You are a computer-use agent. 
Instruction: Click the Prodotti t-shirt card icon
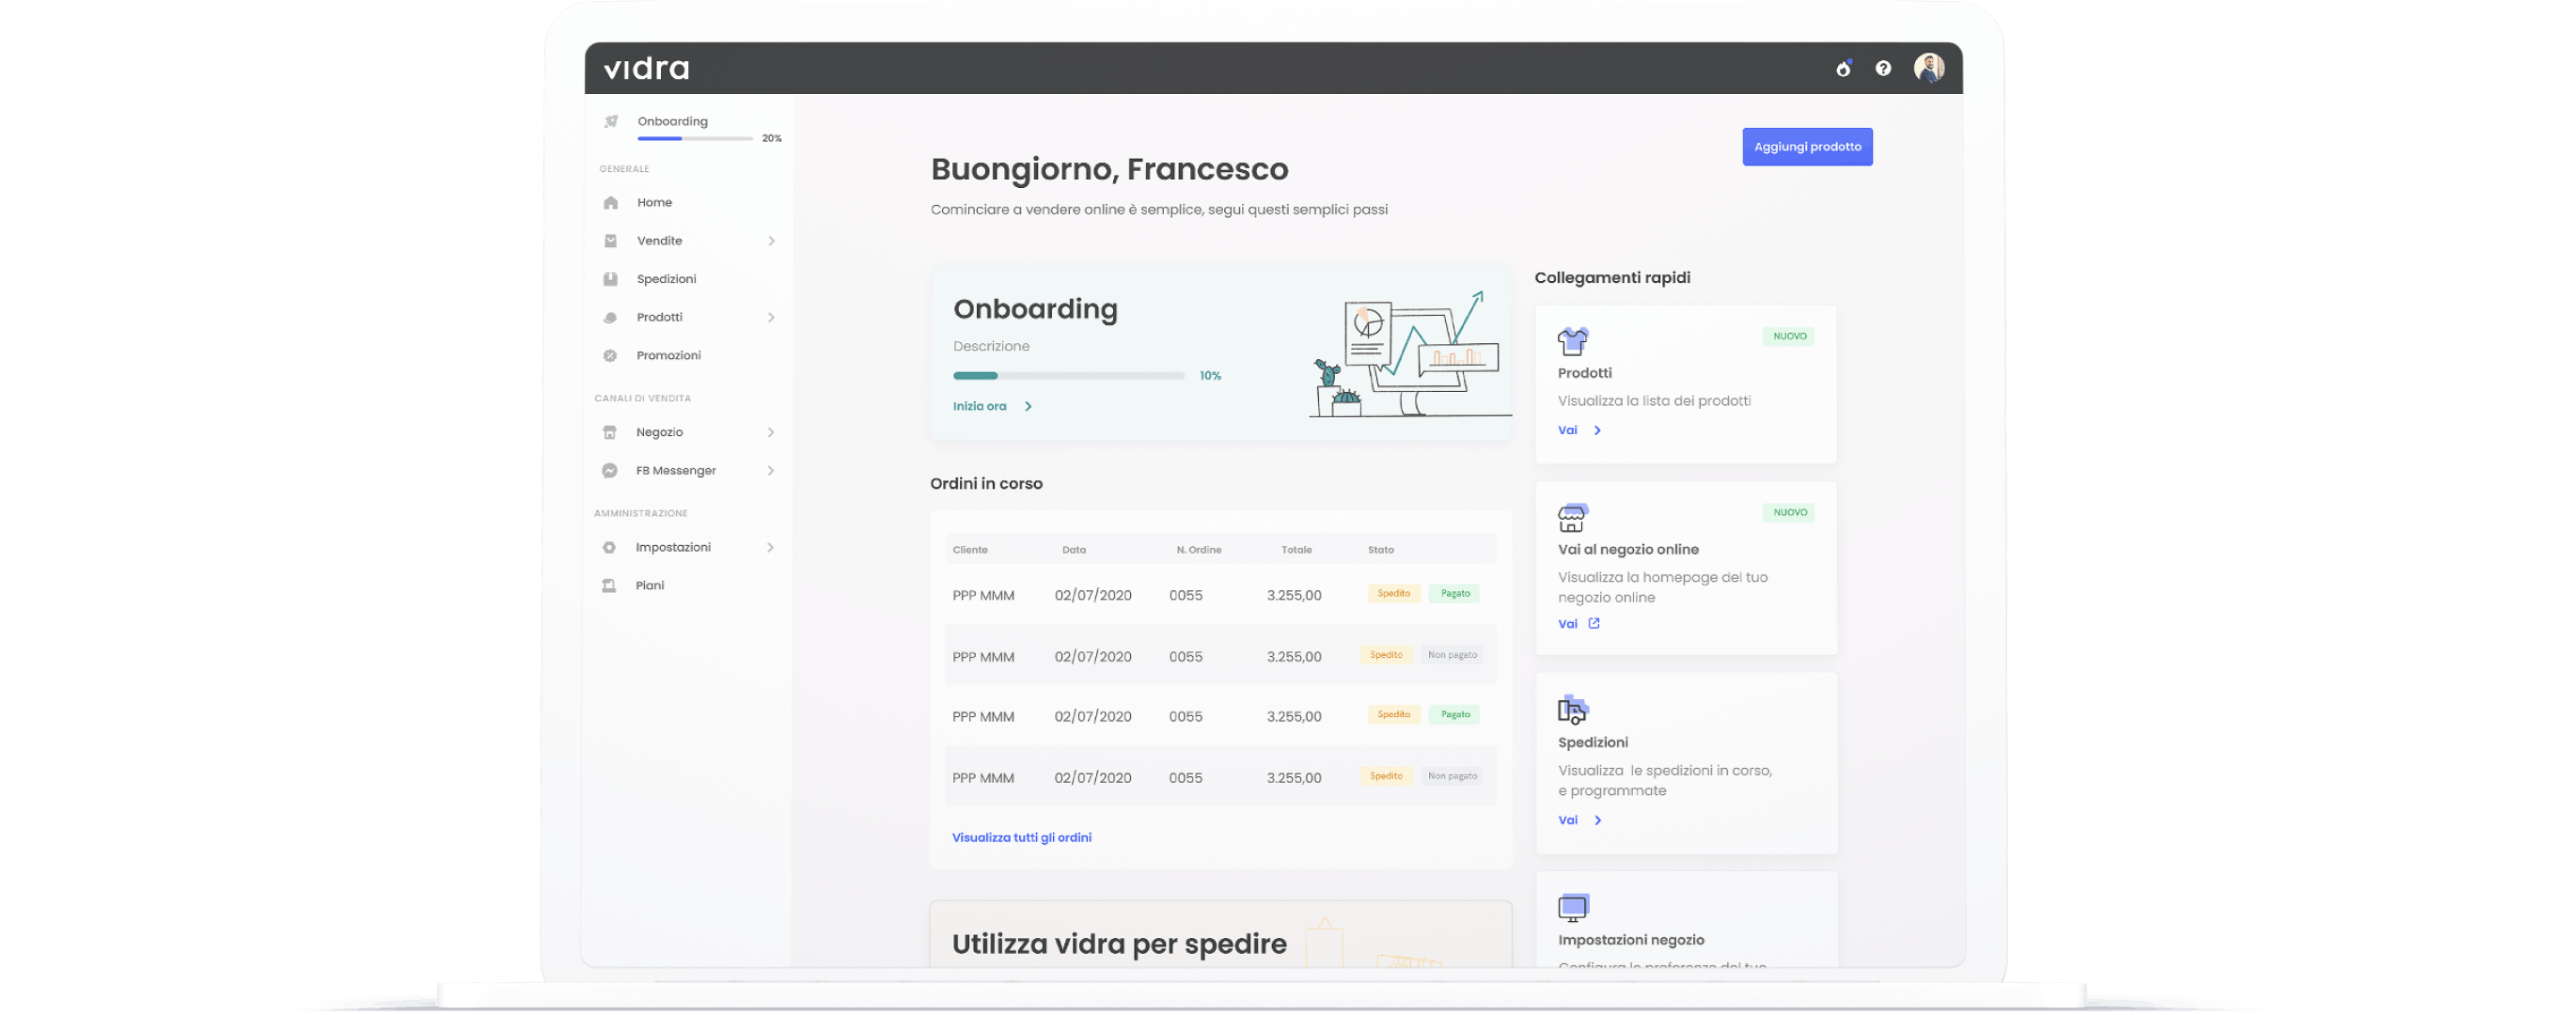(1572, 341)
